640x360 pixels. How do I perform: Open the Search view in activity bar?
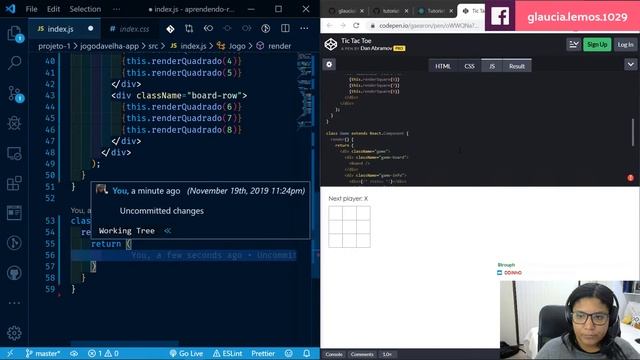[14, 63]
